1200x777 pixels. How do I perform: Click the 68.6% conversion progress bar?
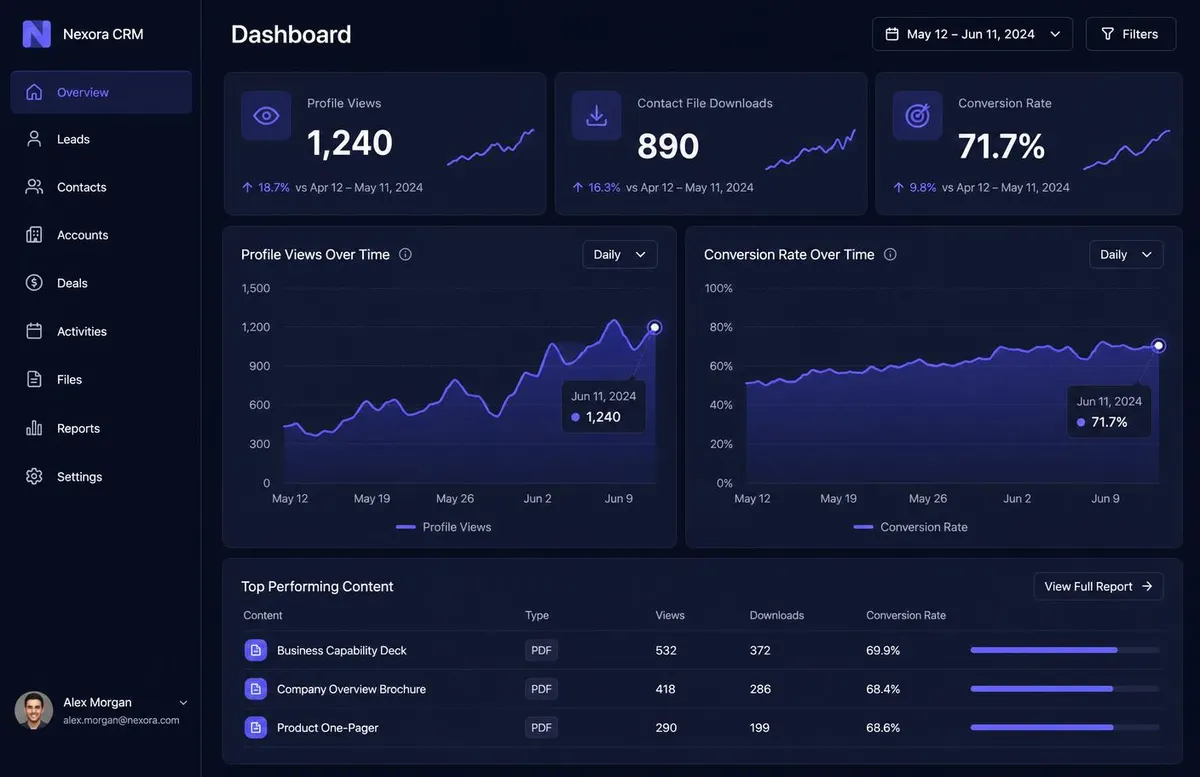1065,727
